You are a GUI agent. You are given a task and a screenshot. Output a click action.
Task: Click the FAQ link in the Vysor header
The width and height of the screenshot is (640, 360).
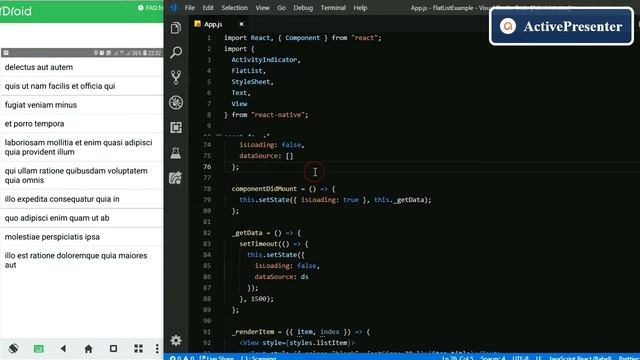click(150, 8)
